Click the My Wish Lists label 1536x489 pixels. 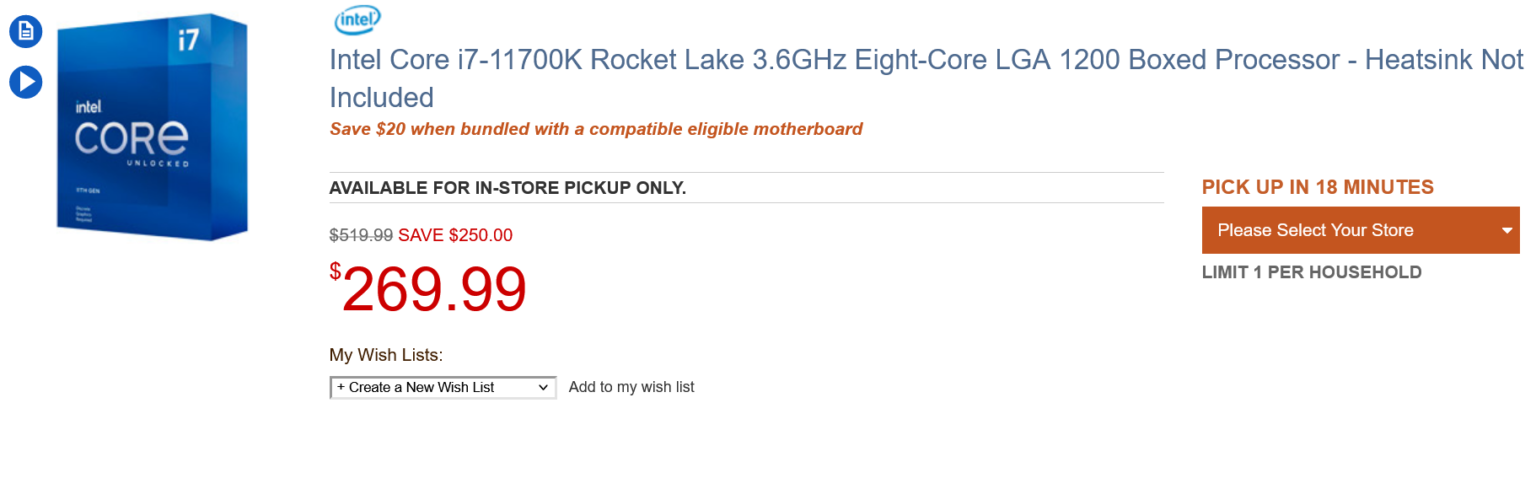tap(386, 354)
